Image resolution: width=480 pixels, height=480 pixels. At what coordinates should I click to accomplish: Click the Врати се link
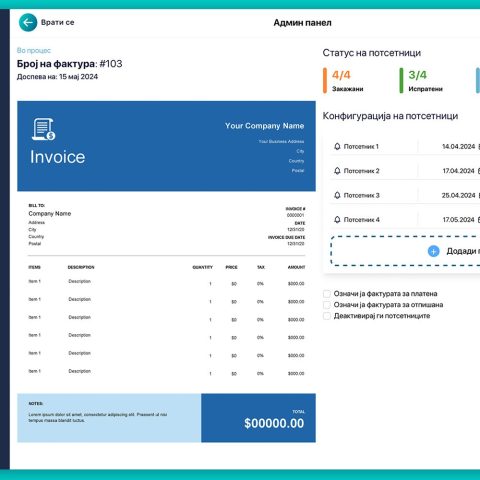tap(57, 22)
